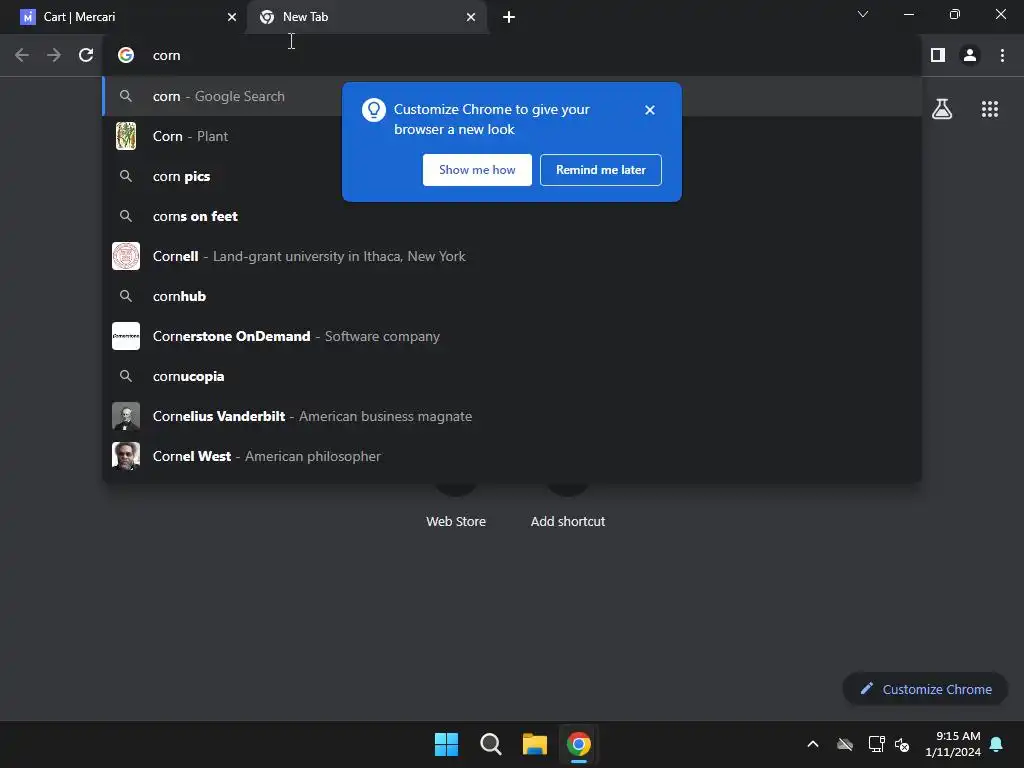Click the Remind me later button

click(600, 170)
